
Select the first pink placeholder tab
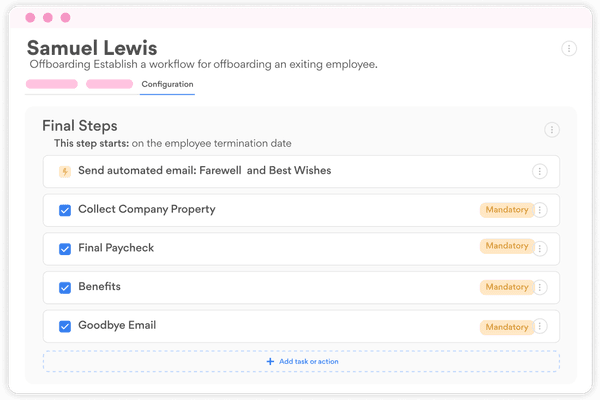pos(52,84)
